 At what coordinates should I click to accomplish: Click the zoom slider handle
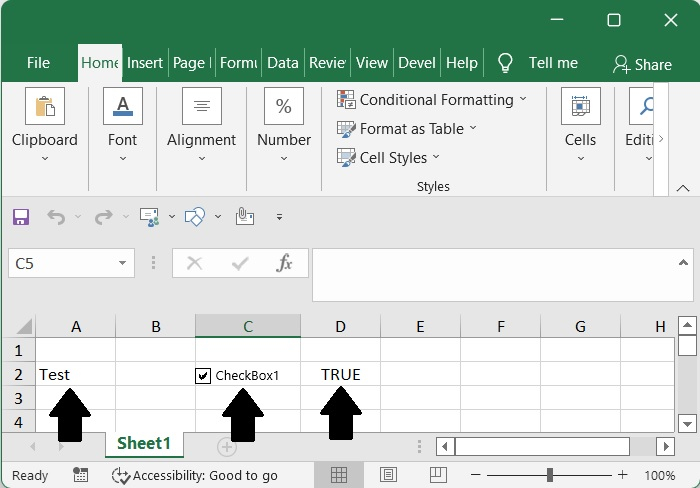[x=550, y=475]
